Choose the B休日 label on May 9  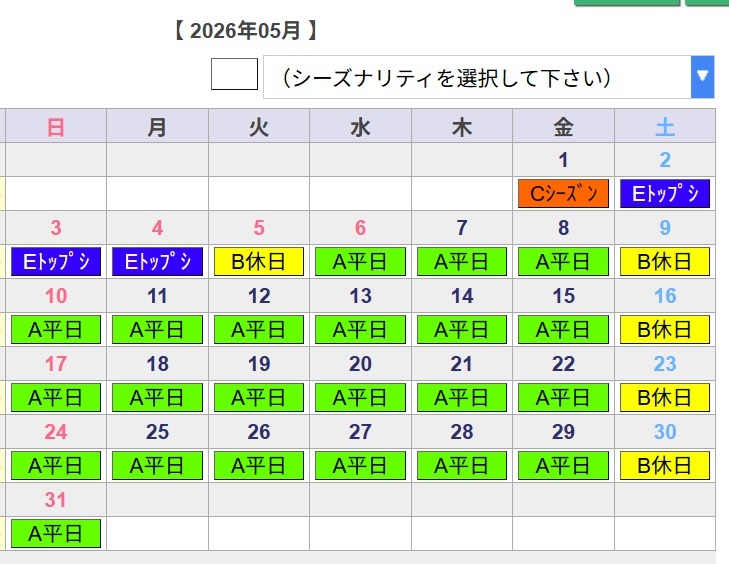665,261
